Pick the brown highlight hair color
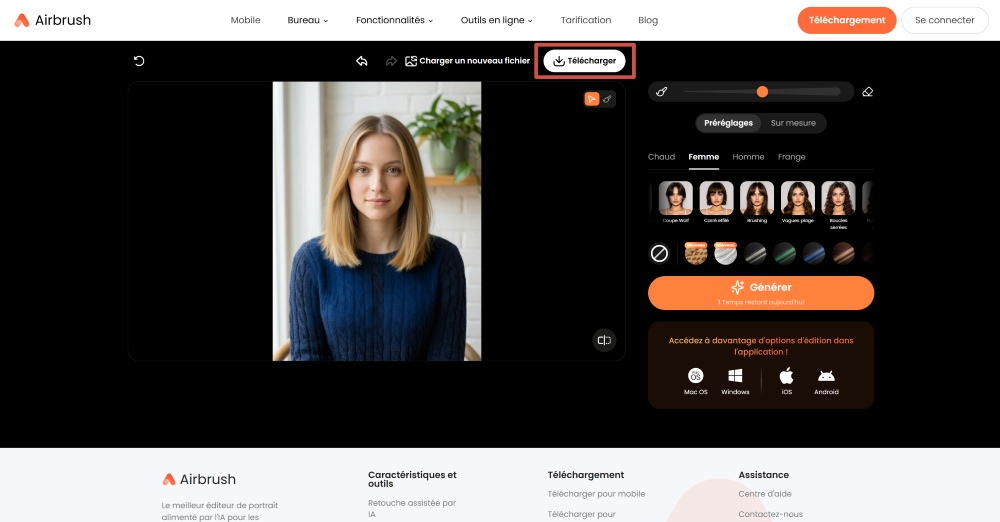Screen dimensions: 1000x522 click(x=843, y=253)
